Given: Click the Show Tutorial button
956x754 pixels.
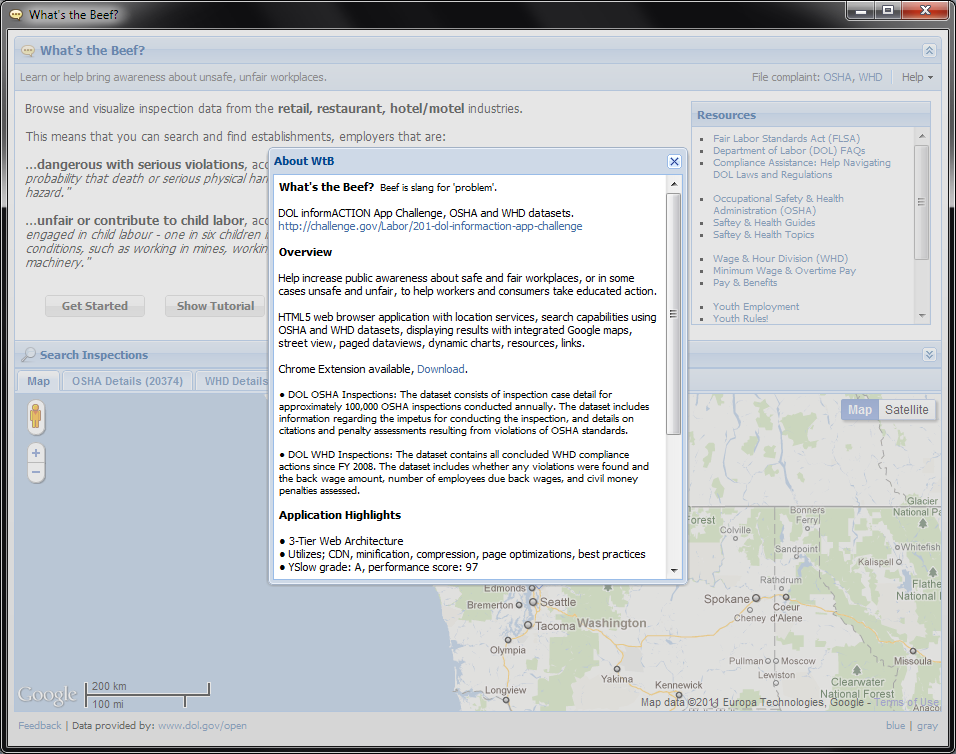Looking at the screenshot, I should click(215, 306).
